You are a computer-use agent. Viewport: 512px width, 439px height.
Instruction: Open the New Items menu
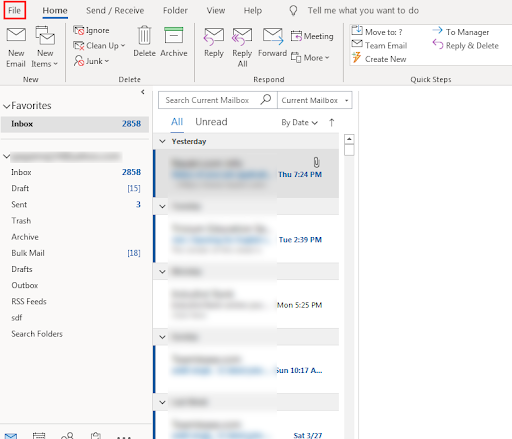pos(45,47)
